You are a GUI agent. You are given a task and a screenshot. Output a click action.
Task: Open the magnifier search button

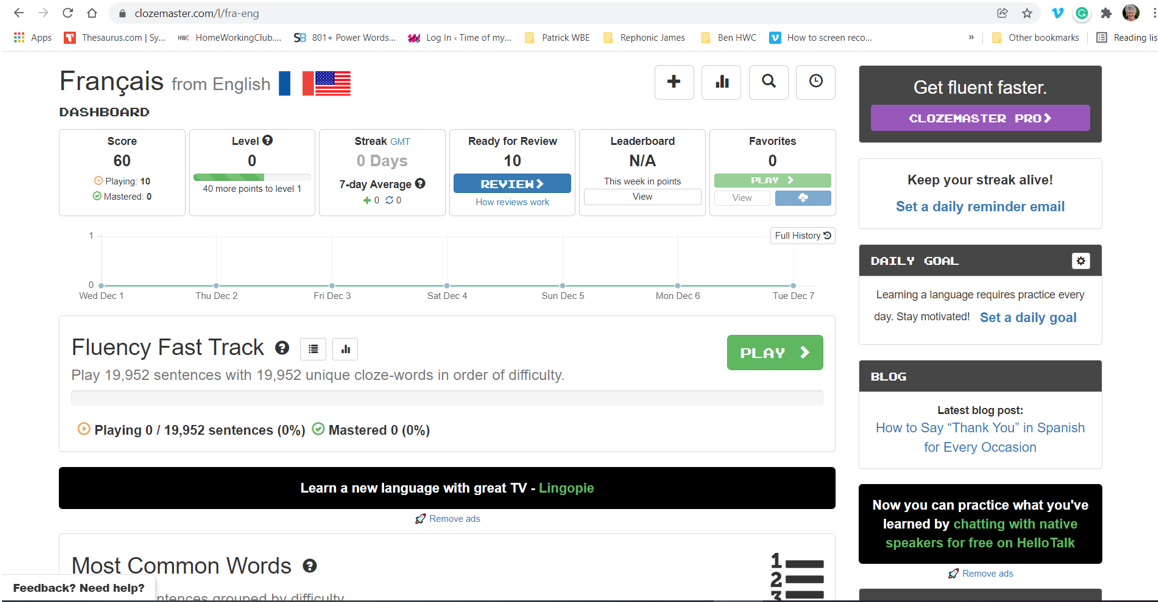(769, 82)
